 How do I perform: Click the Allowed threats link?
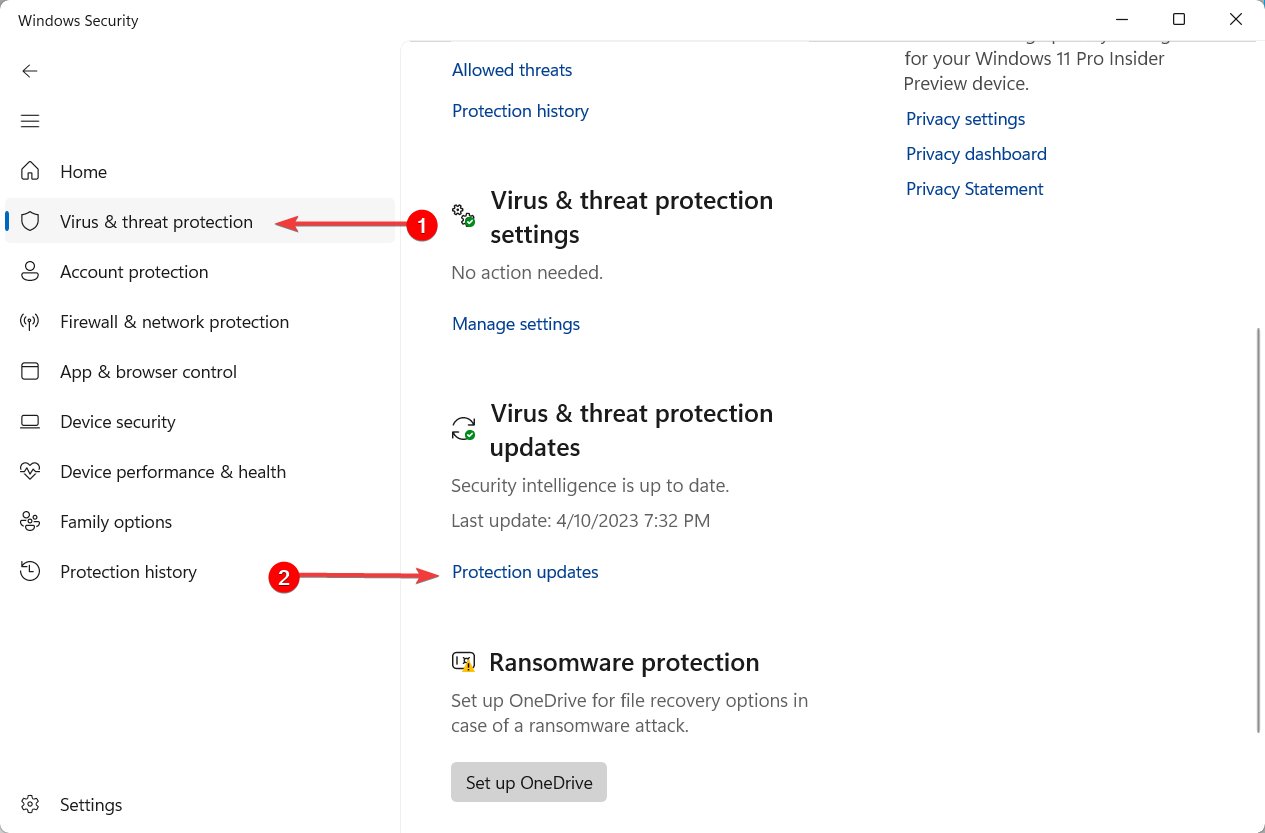click(512, 70)
